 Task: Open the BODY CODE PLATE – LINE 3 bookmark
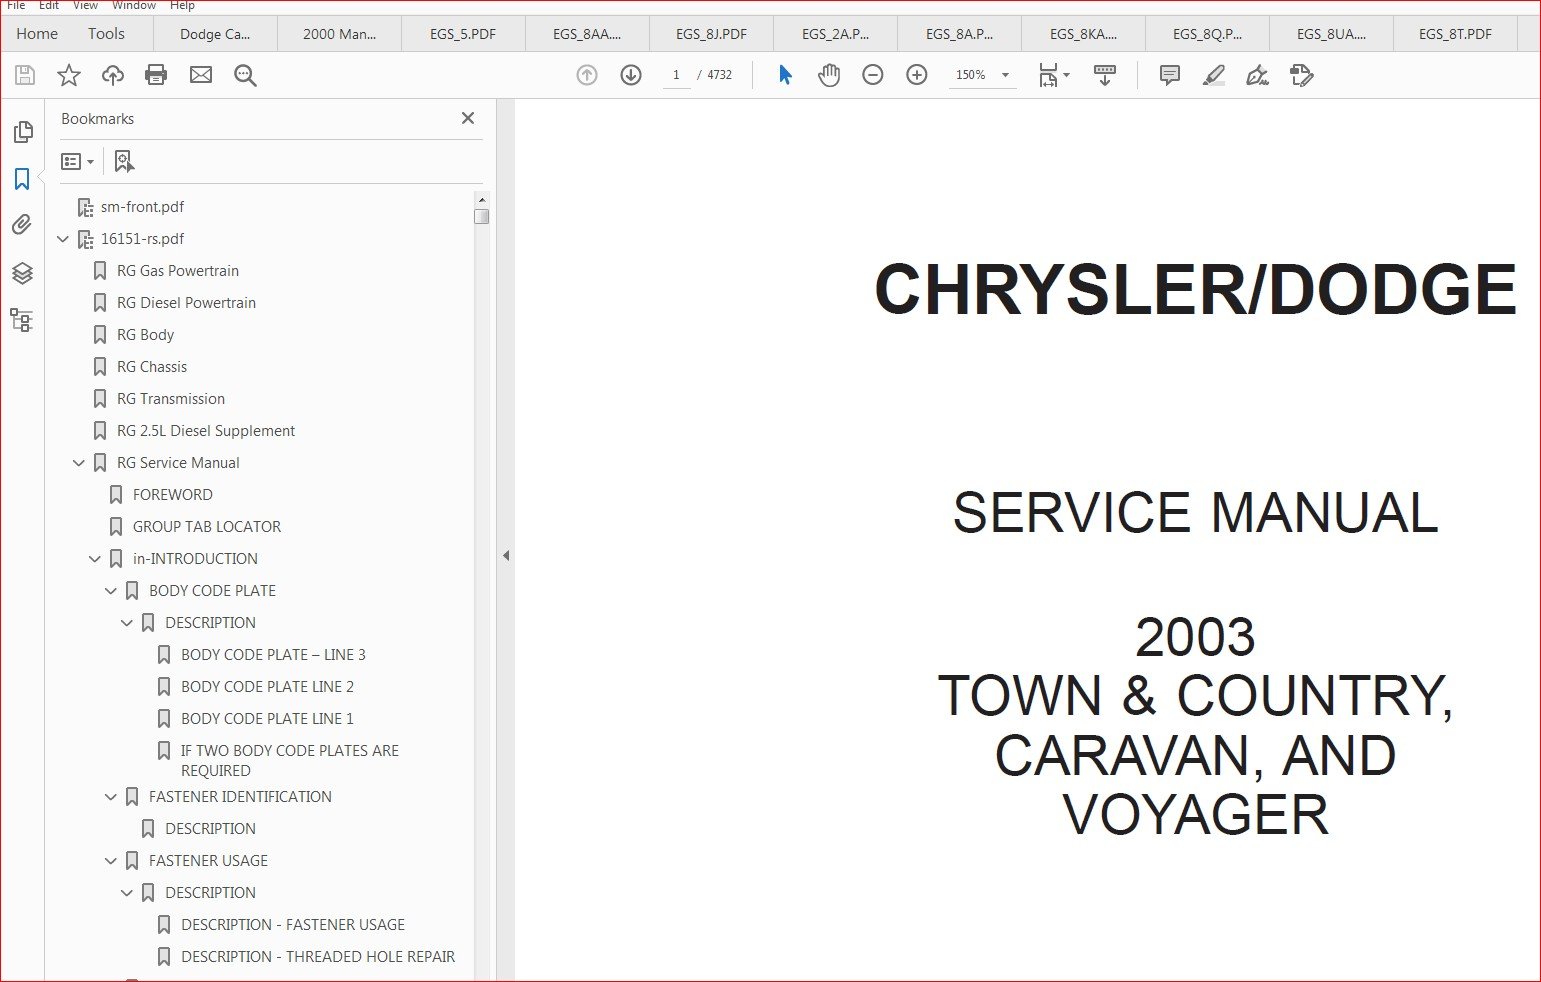pyautogui.click(x=273, y=655)
